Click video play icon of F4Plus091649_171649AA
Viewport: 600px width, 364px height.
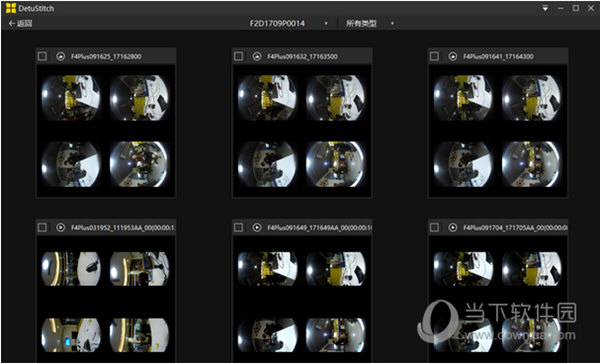257,227
